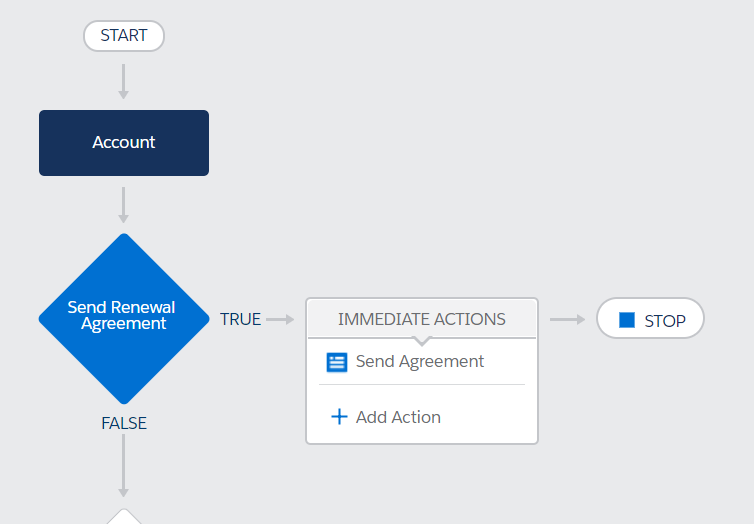Select the STOP label text
This screenshot has width=754, height=524.
pos(665,321)
